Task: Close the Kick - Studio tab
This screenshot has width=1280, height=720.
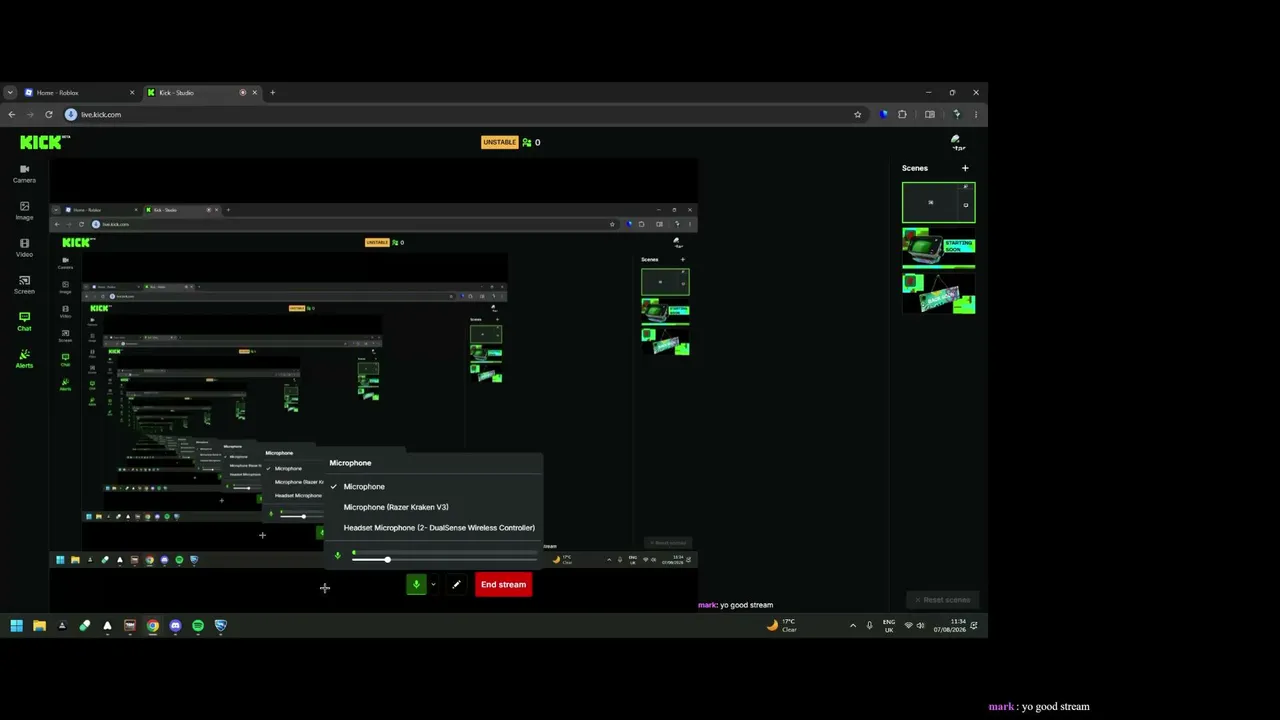Action: click(x=254, y=93)
